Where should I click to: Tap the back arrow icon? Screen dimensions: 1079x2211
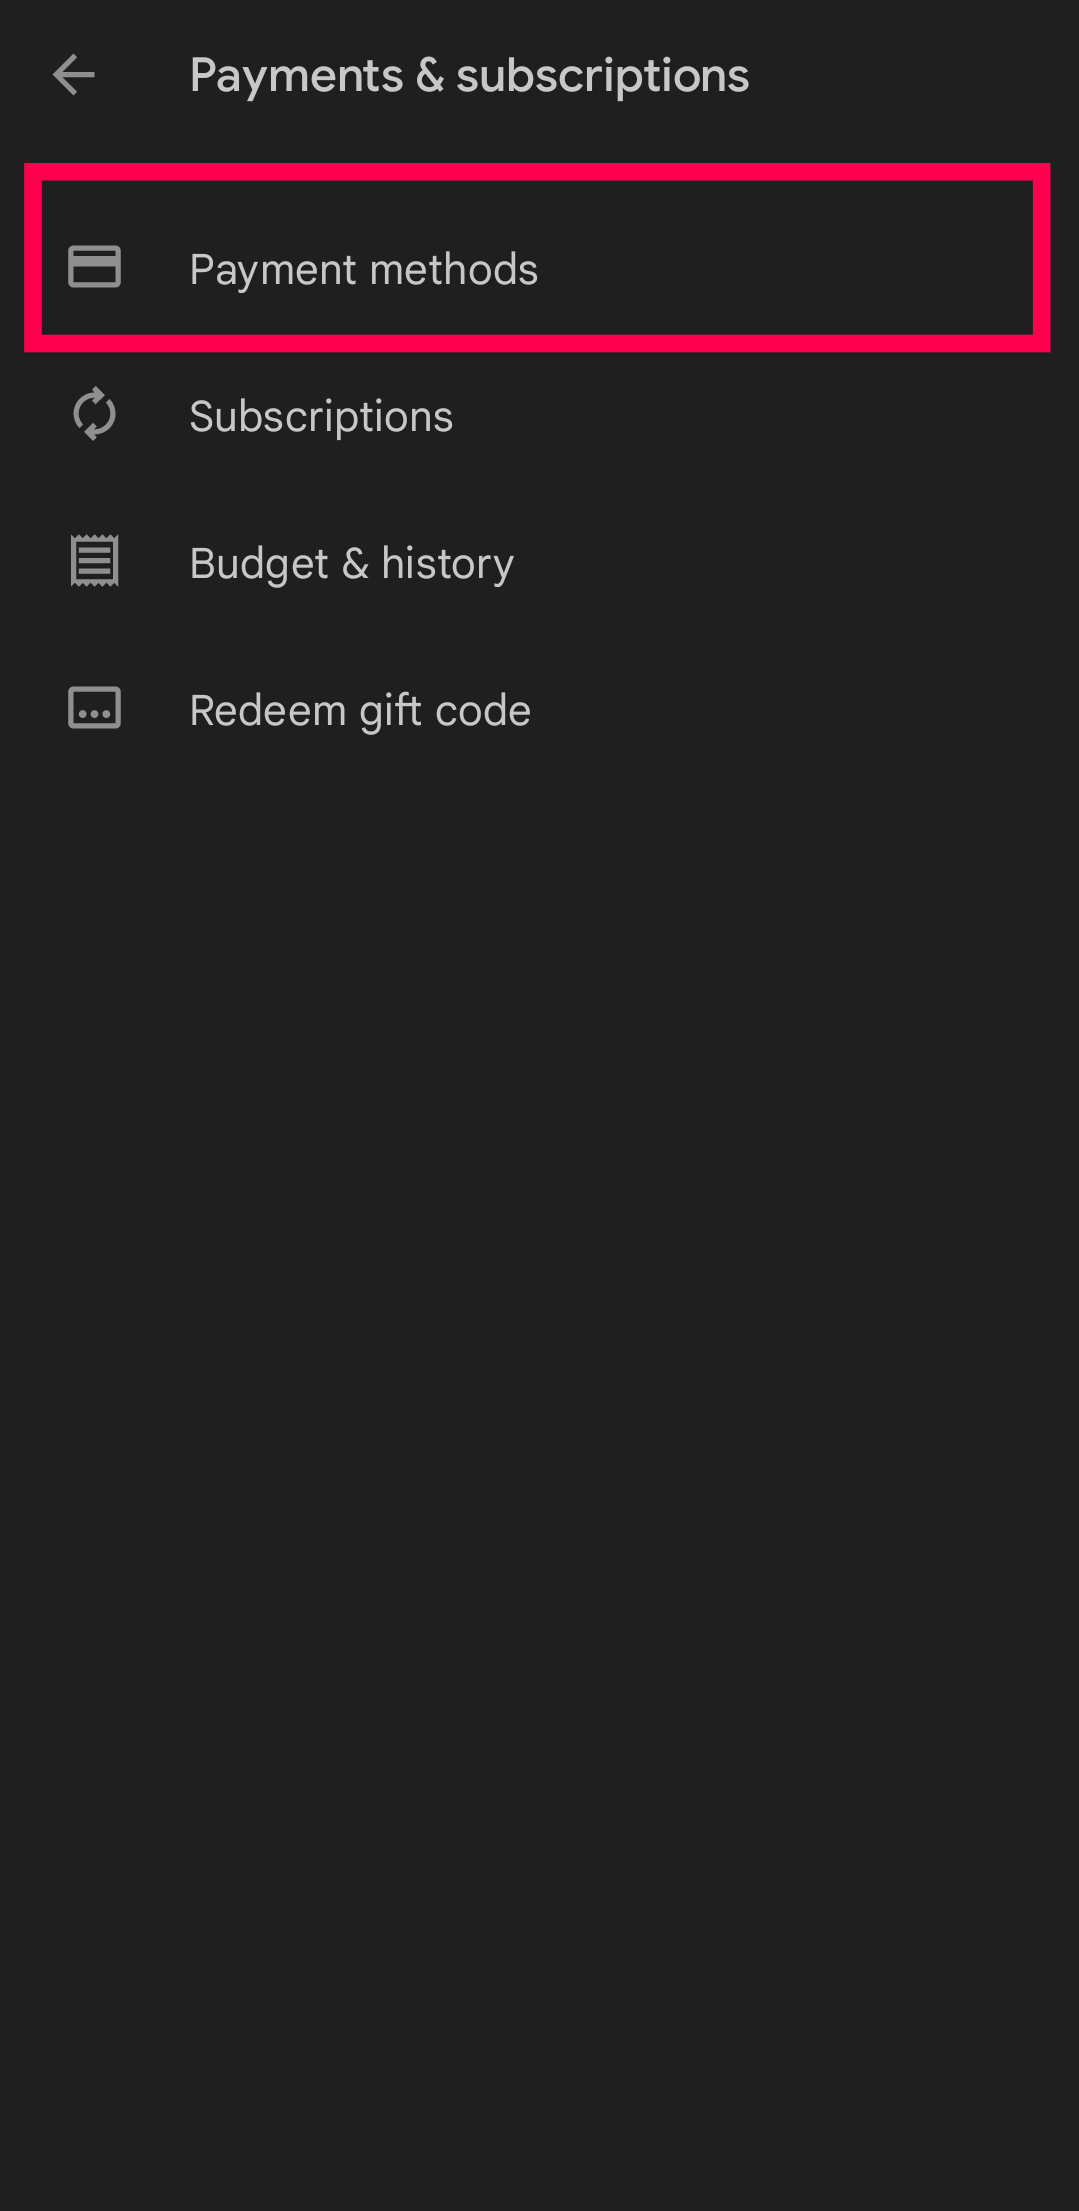pos(74,75)
